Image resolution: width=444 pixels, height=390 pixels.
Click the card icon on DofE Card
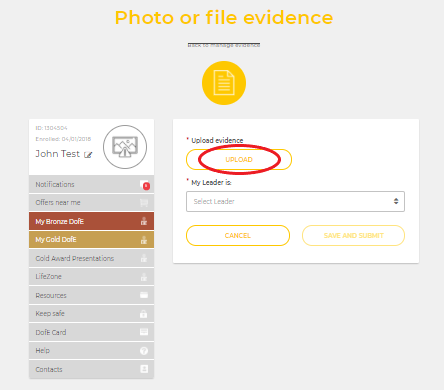[144, 332]
